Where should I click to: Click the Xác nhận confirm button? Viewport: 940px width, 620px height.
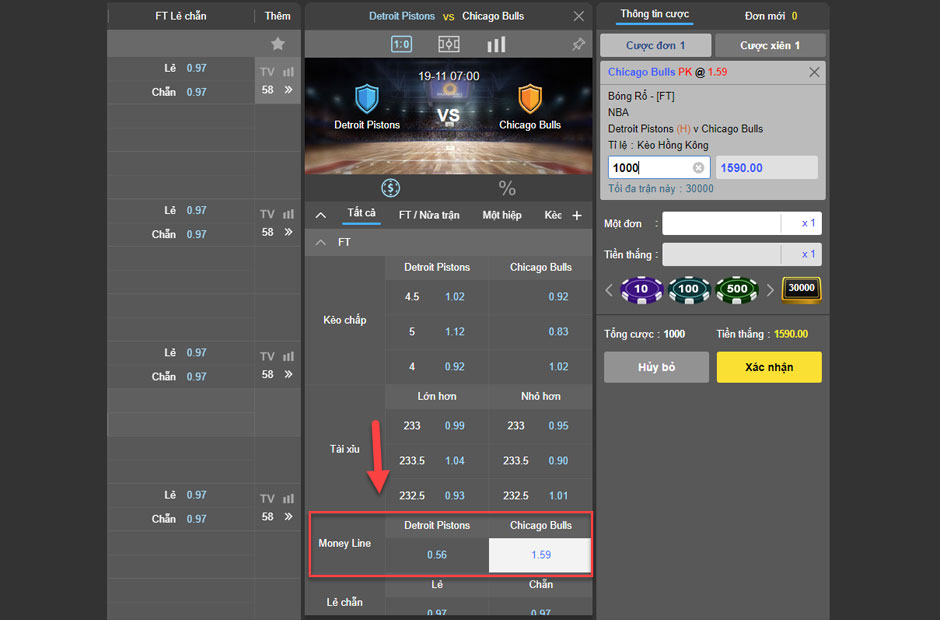[x=769, y=367]
